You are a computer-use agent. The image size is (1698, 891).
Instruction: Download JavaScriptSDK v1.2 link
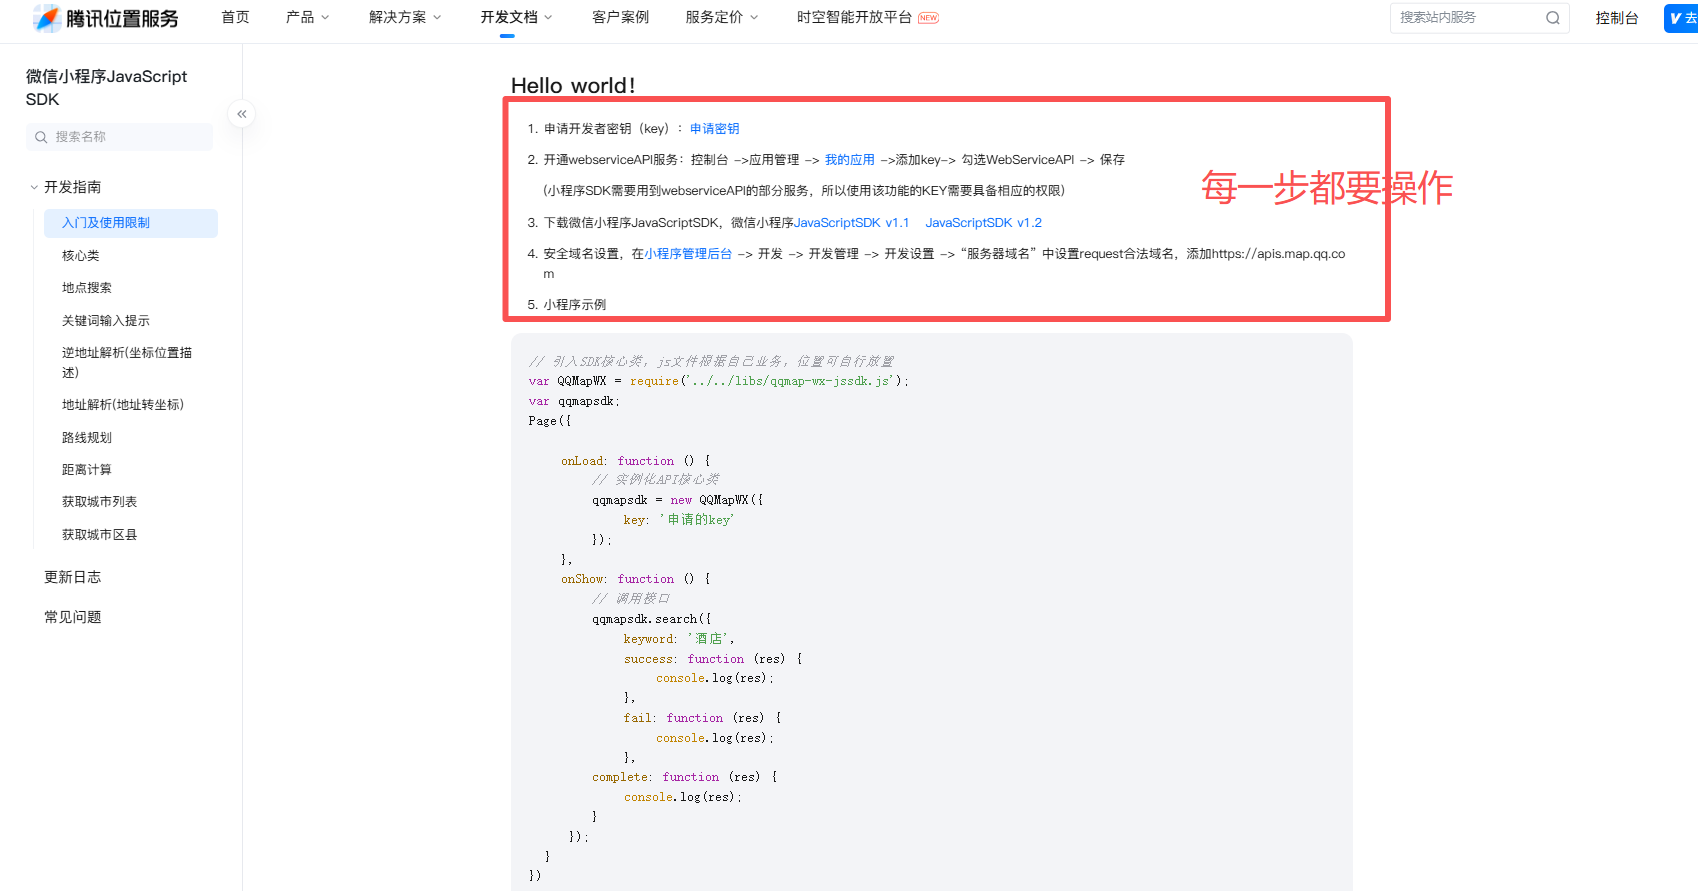(983, 223)
